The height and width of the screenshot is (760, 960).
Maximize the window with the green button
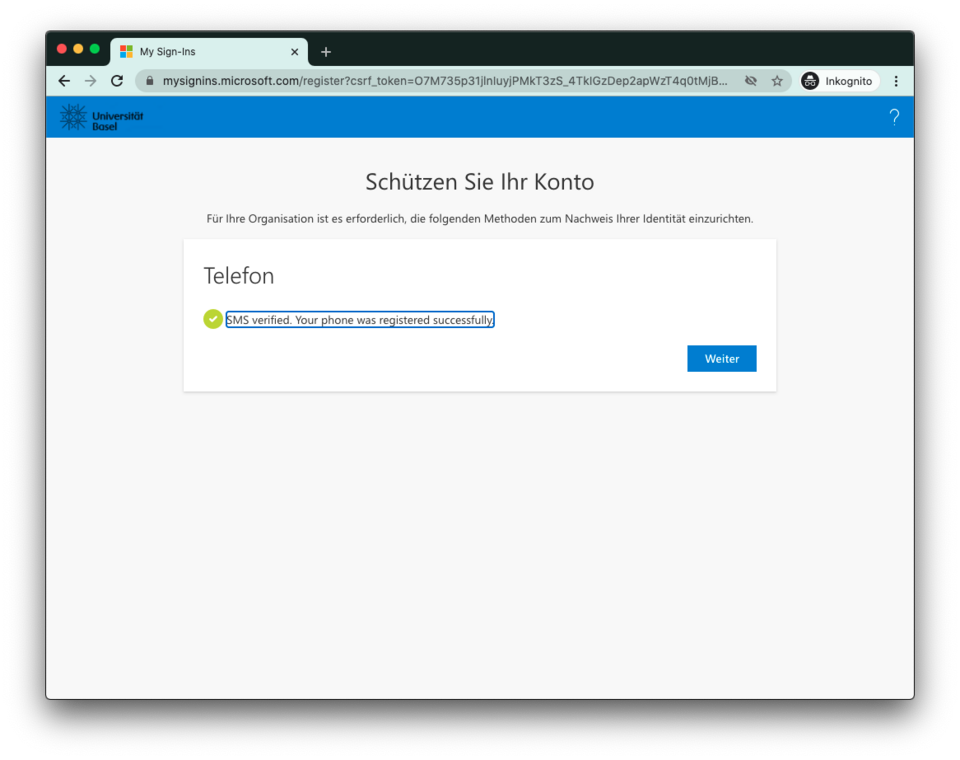point(95,49)
